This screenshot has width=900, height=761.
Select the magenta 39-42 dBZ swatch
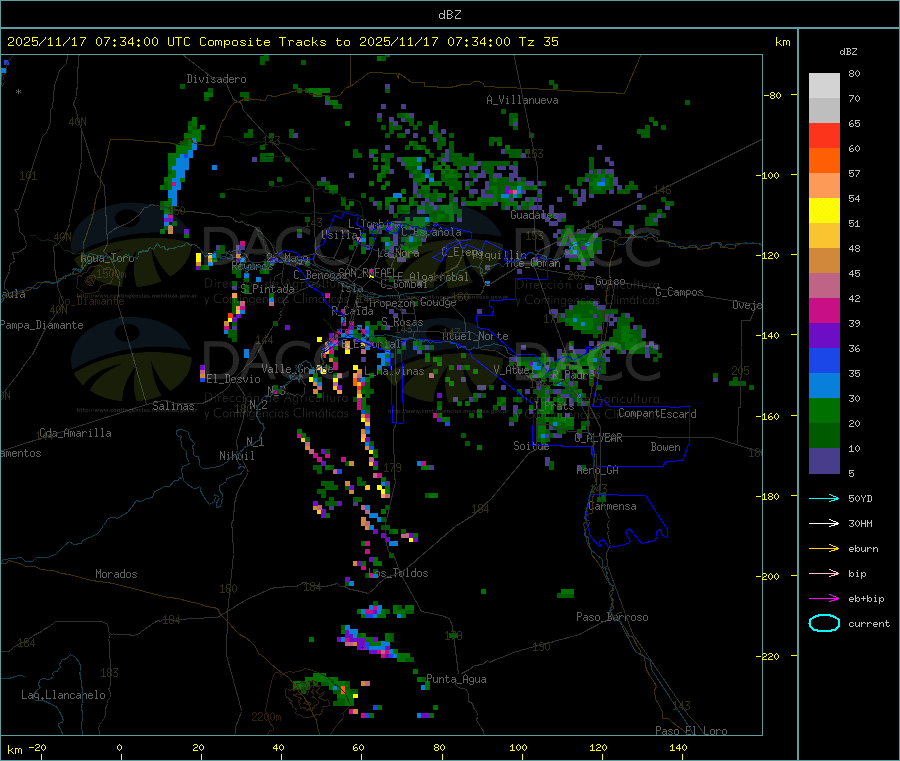click(824, 311)
